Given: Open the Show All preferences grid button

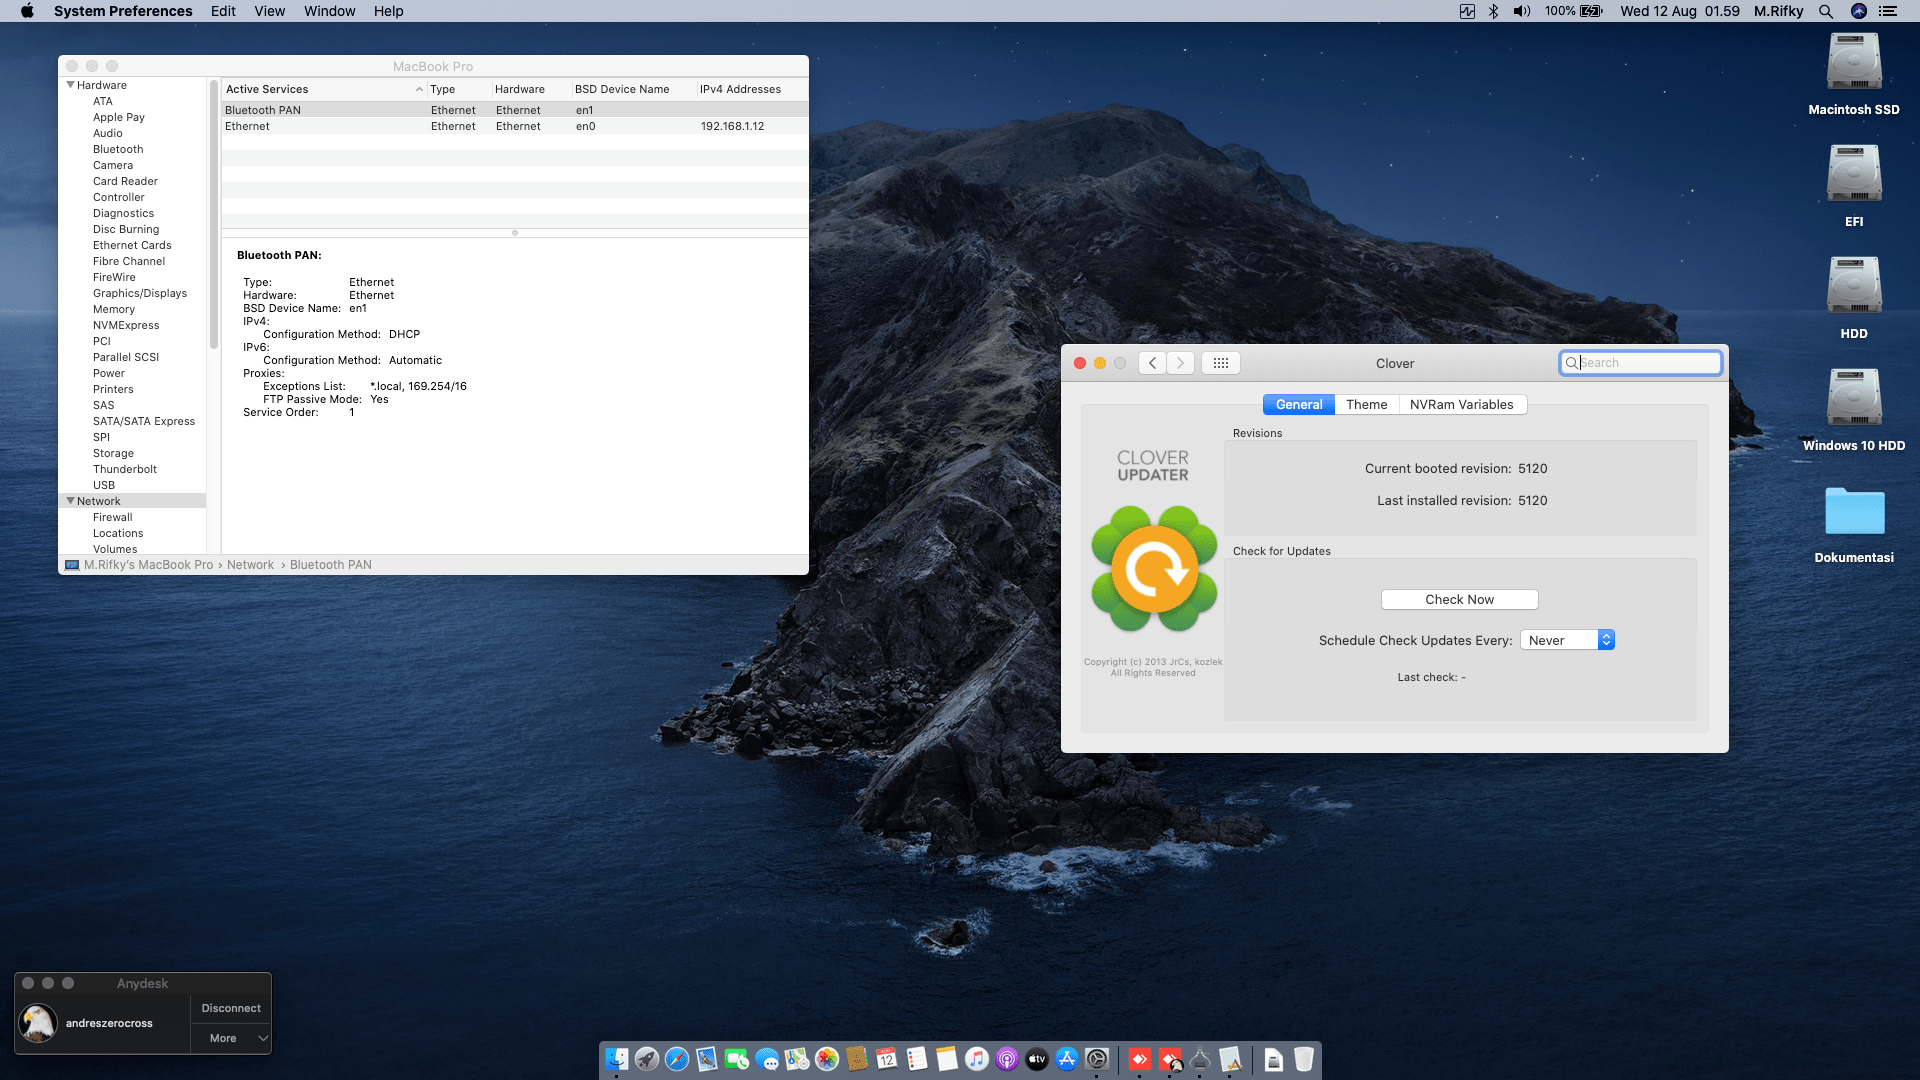Looking at the screenshot, I should [x=1220, y=363].
